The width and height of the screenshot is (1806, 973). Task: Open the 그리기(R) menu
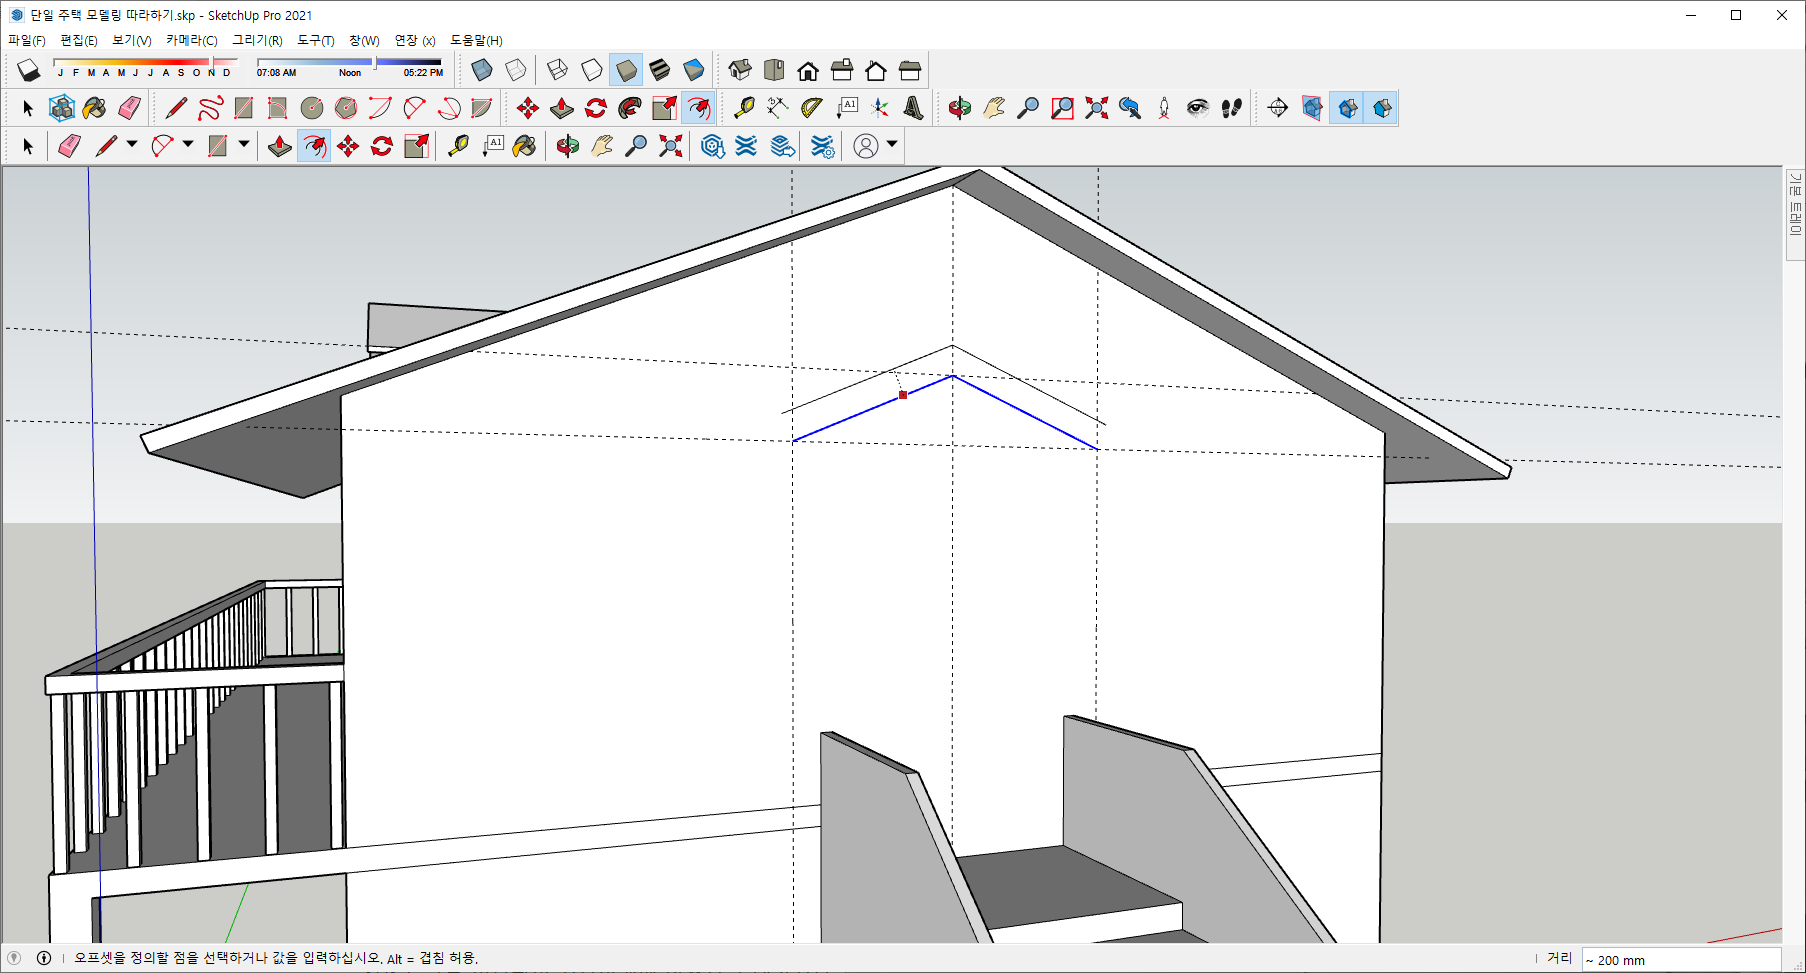click(258, 40)
